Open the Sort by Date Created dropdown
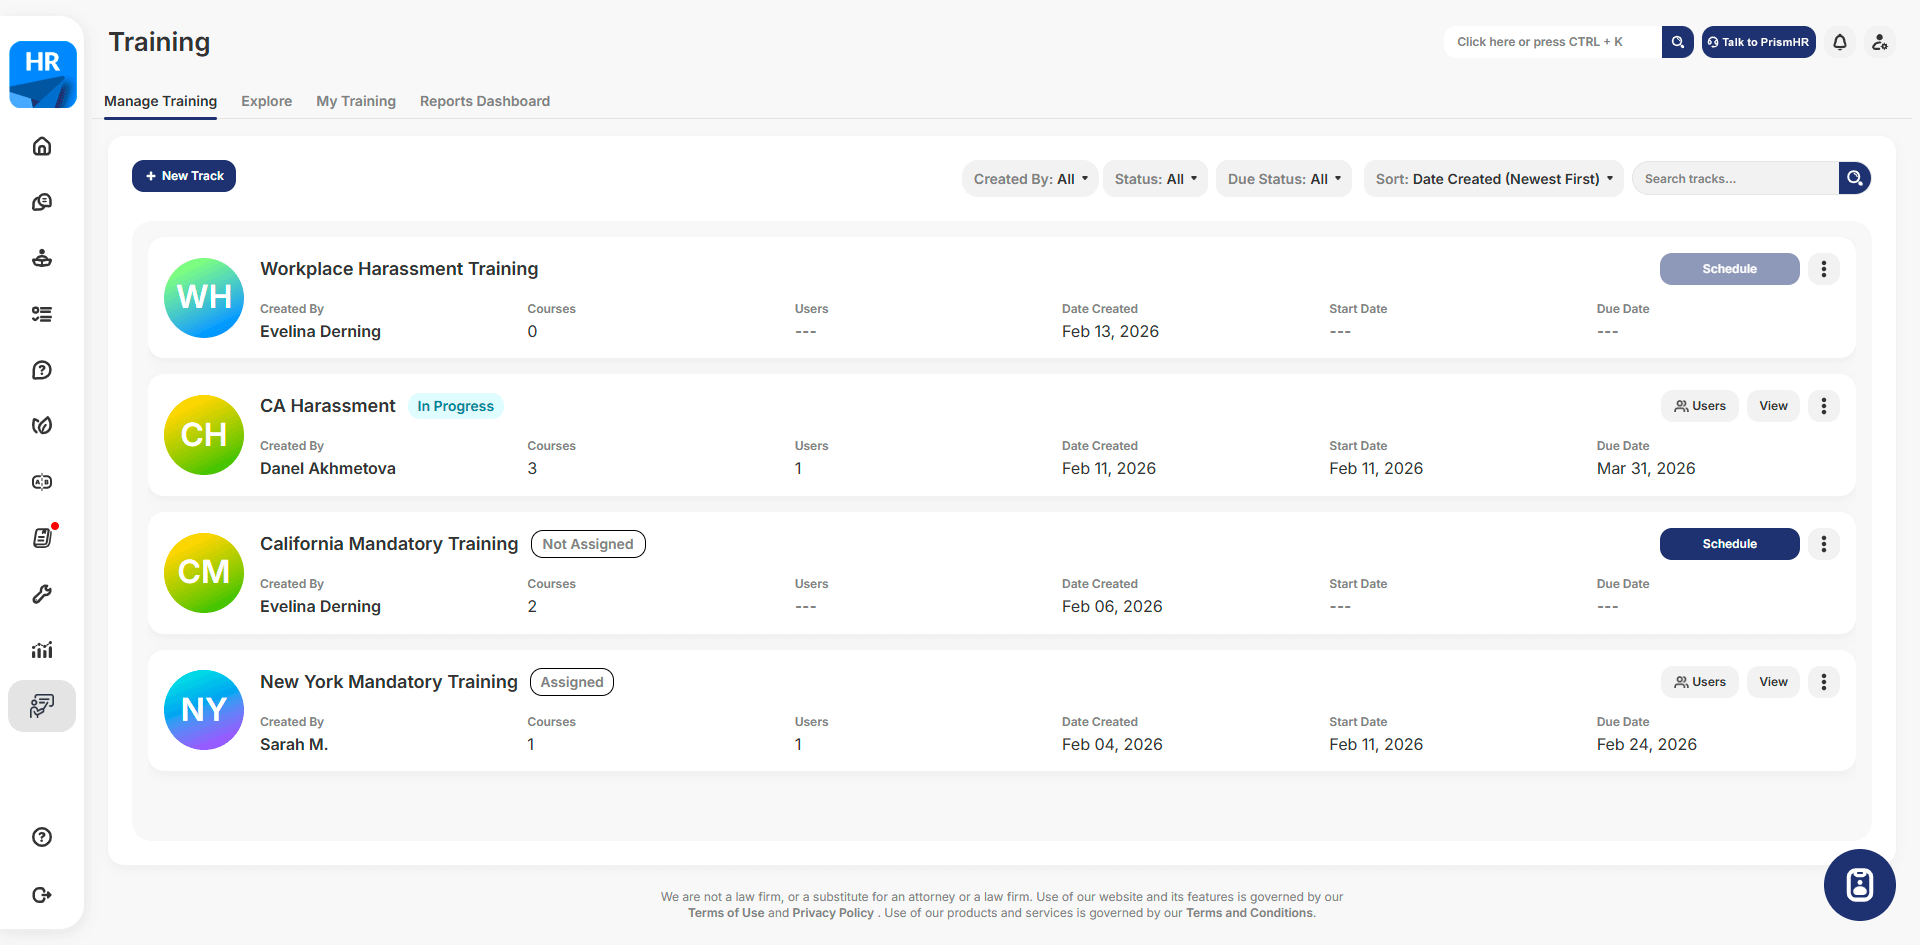 tap(1493, 179)
